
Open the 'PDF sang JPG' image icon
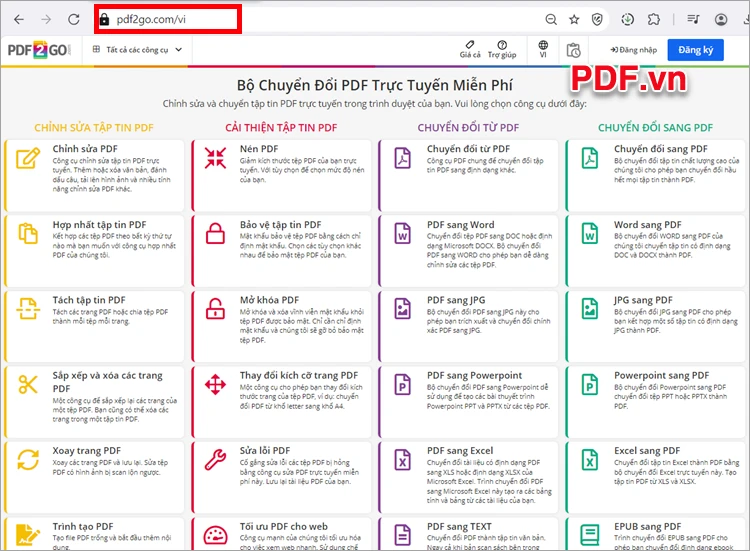[x=402, y=309]
